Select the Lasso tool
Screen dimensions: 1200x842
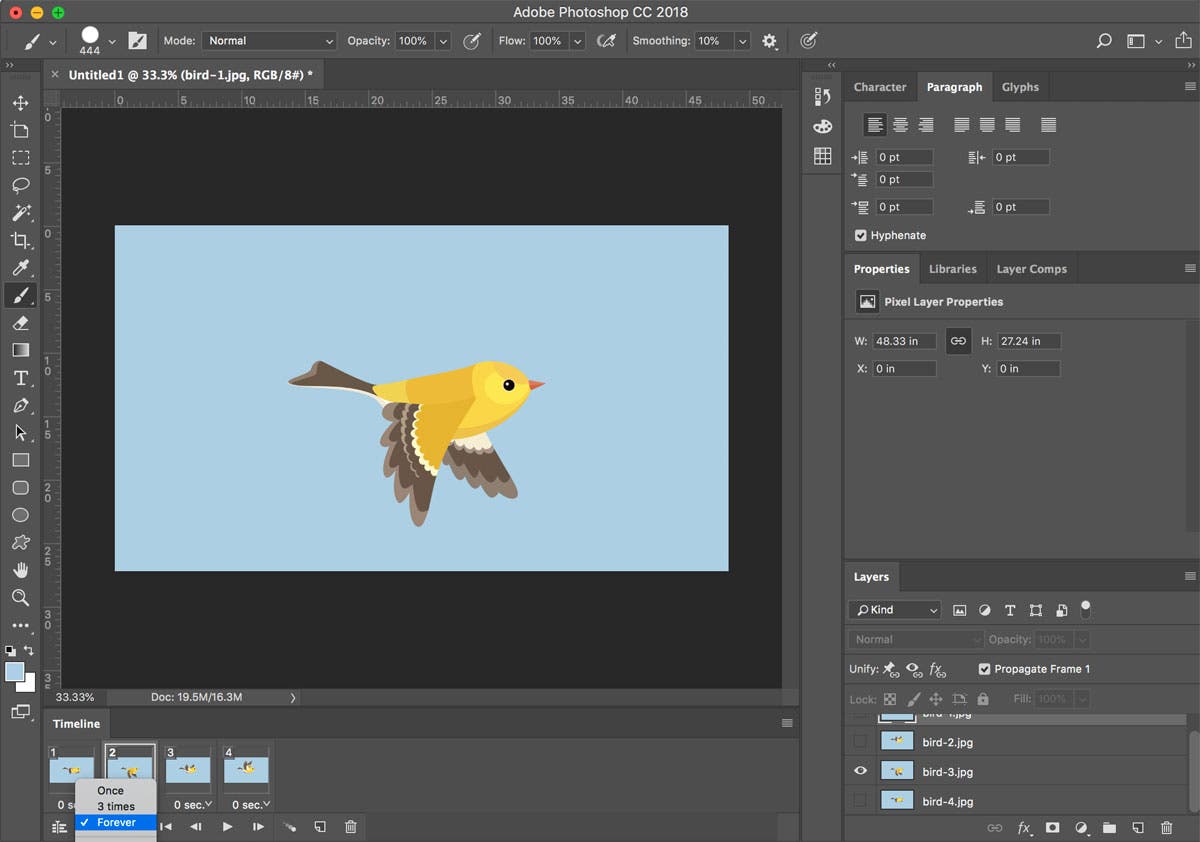point(20,186)
